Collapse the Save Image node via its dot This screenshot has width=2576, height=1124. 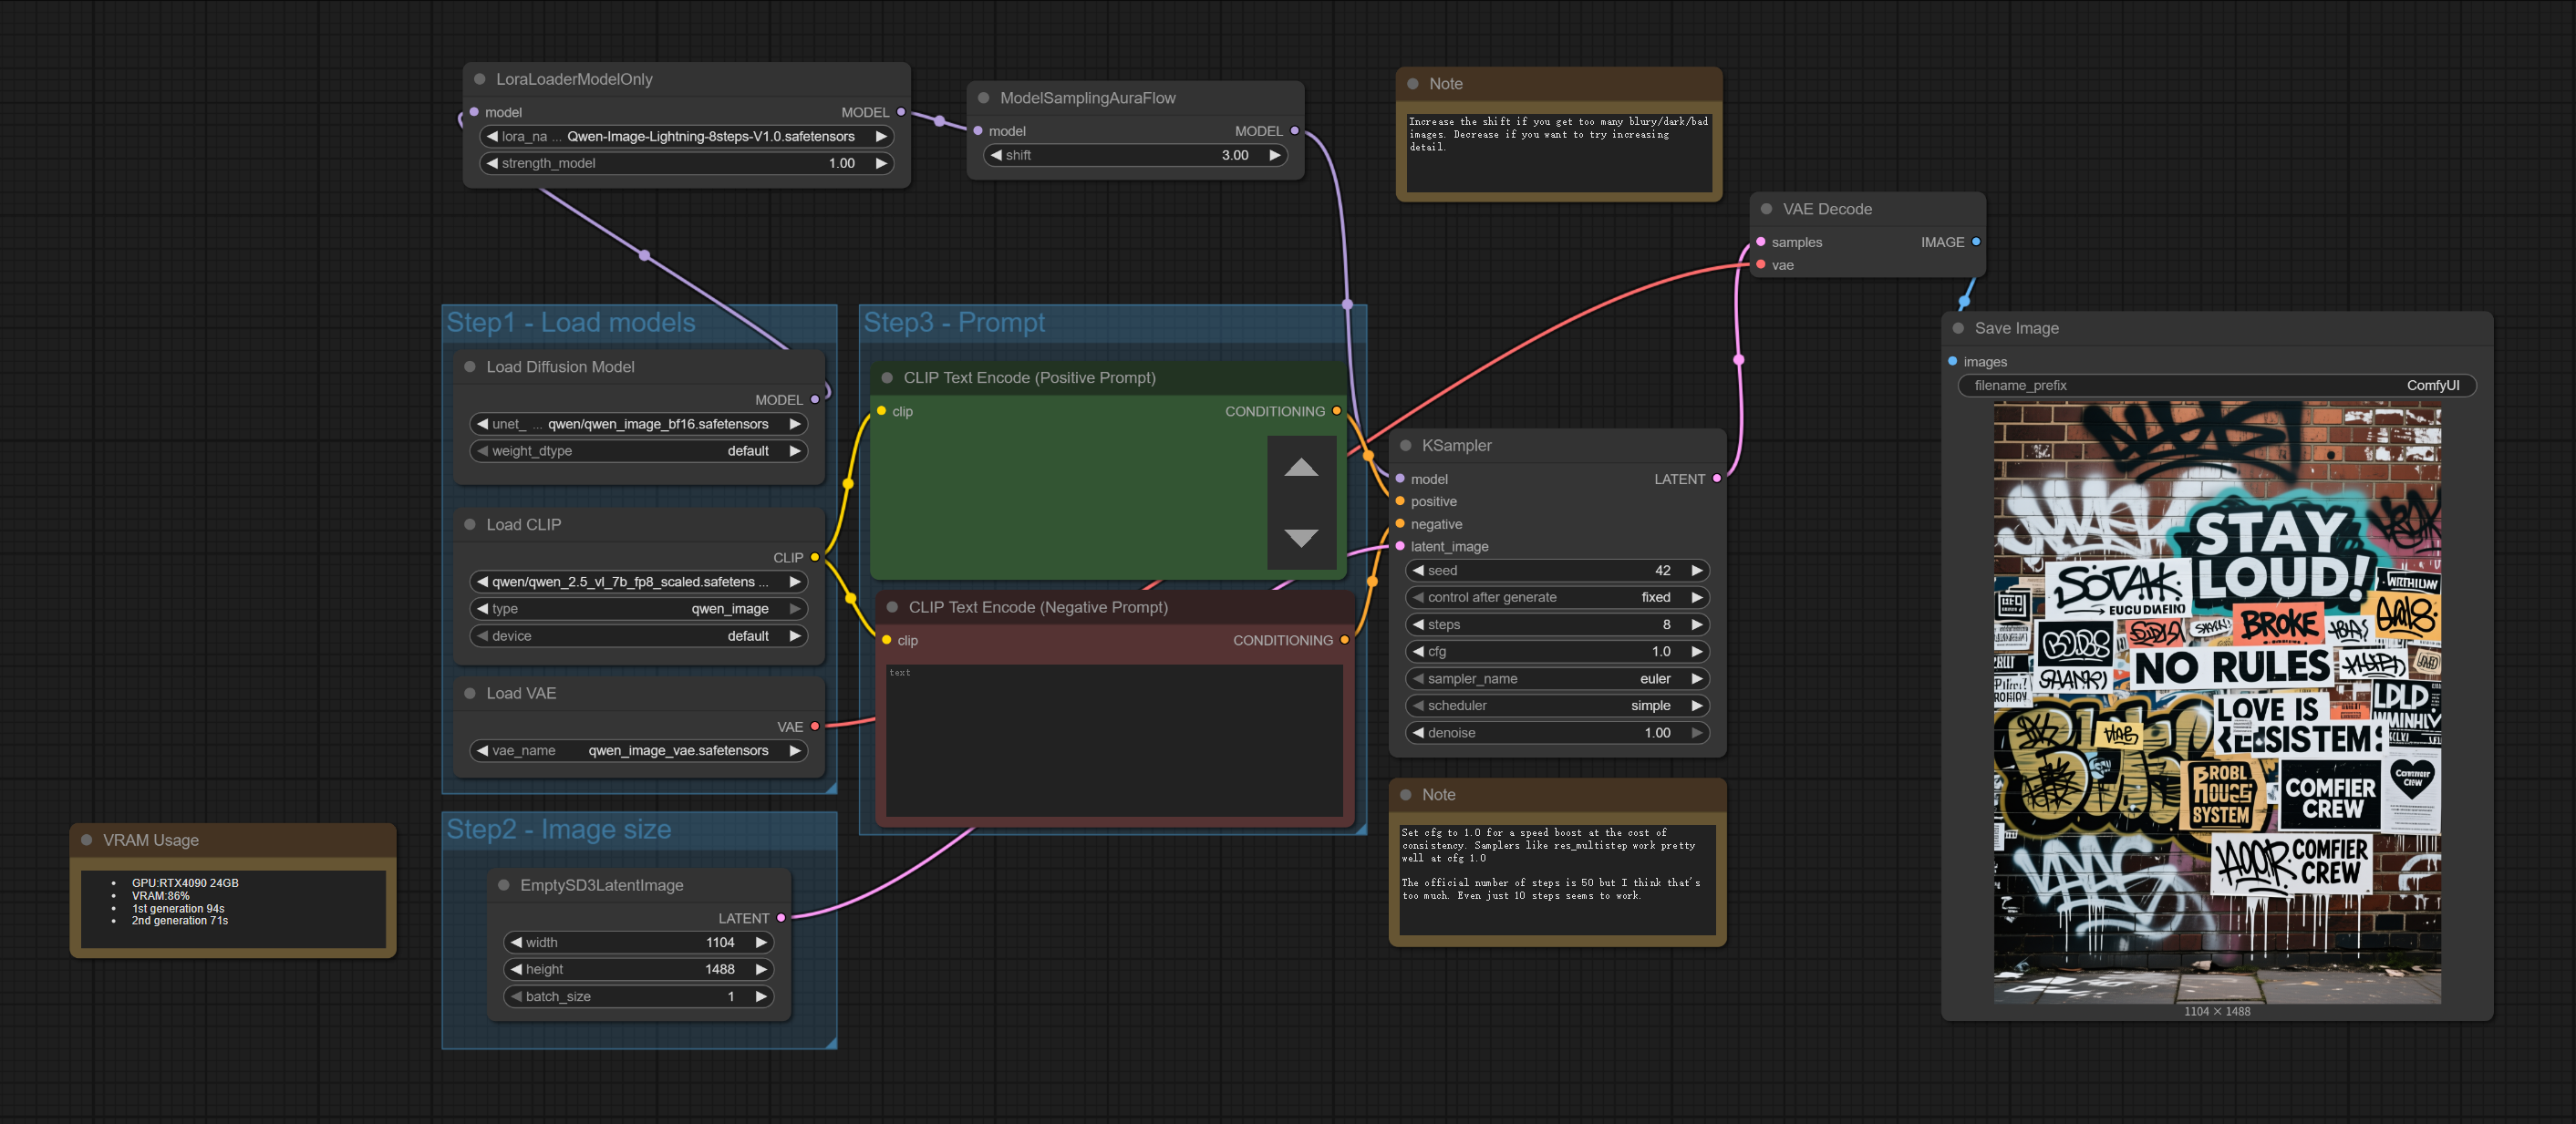click(x=1959, y=328)
